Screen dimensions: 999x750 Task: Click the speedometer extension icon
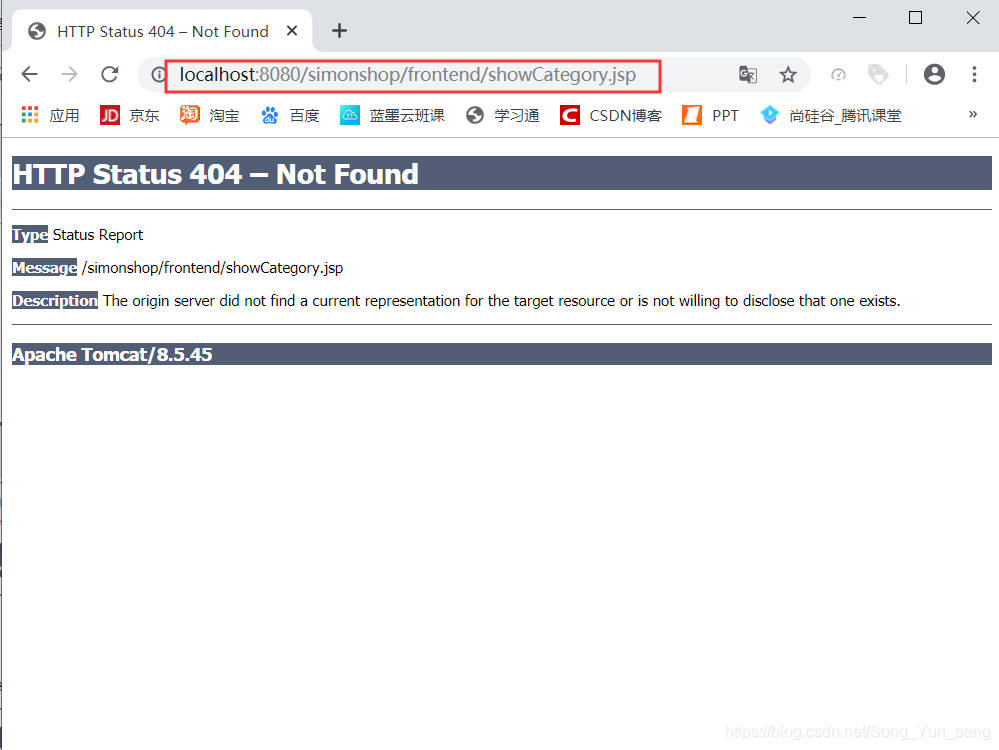click(x=838, y=75)
